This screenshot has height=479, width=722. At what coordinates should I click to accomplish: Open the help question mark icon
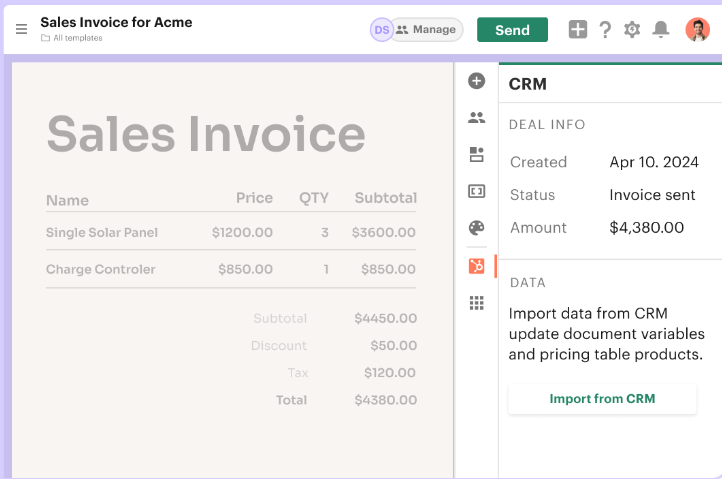605,30
